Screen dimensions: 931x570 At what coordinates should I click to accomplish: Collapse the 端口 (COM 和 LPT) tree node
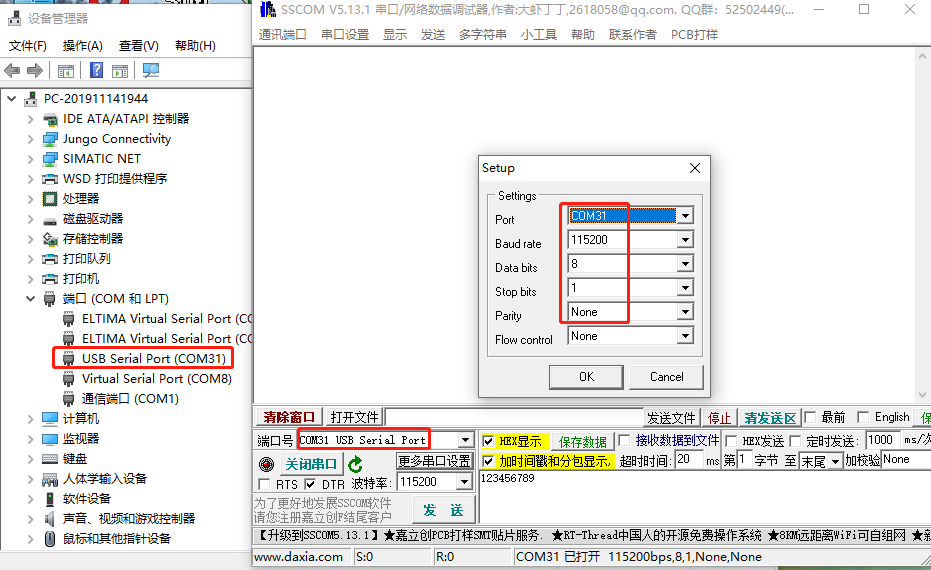(30, 299)
